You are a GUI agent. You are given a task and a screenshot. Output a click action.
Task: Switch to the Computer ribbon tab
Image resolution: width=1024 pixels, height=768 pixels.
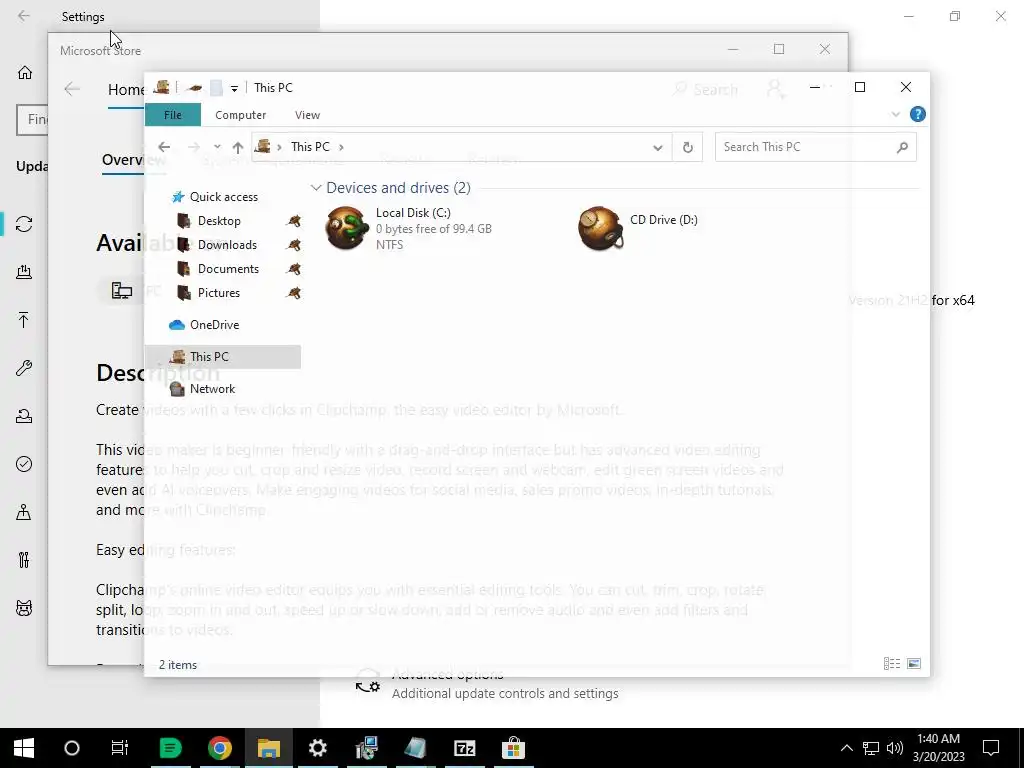pyautogui.click(x=240, y=115)
